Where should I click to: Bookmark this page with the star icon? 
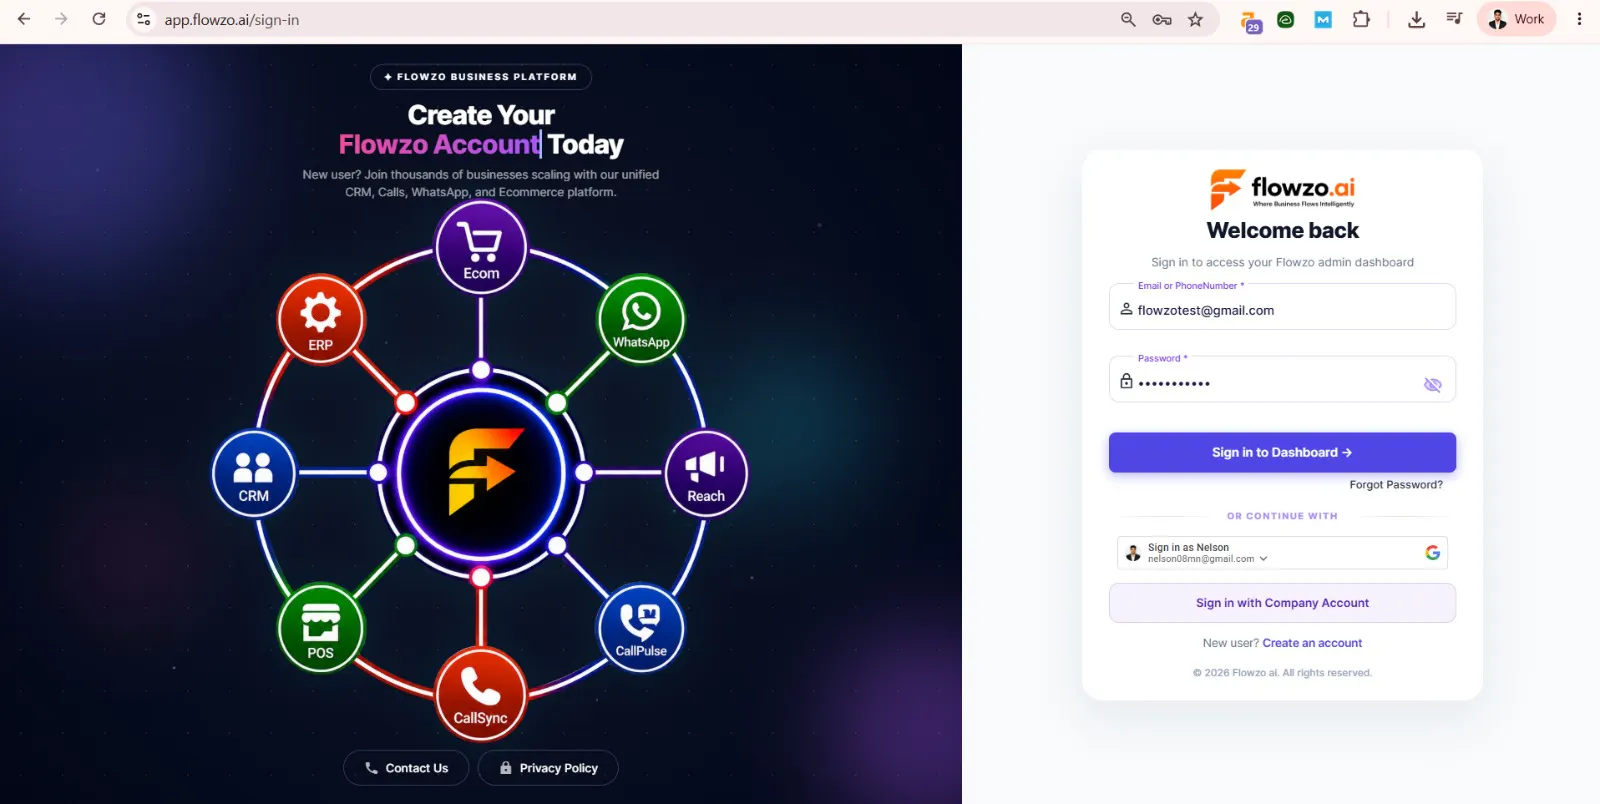1195,19
